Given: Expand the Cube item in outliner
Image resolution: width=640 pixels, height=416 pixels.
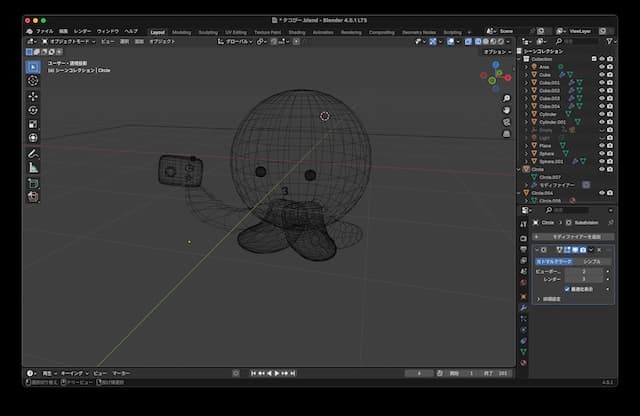Looking at the screenshot, I should point(527,75).
